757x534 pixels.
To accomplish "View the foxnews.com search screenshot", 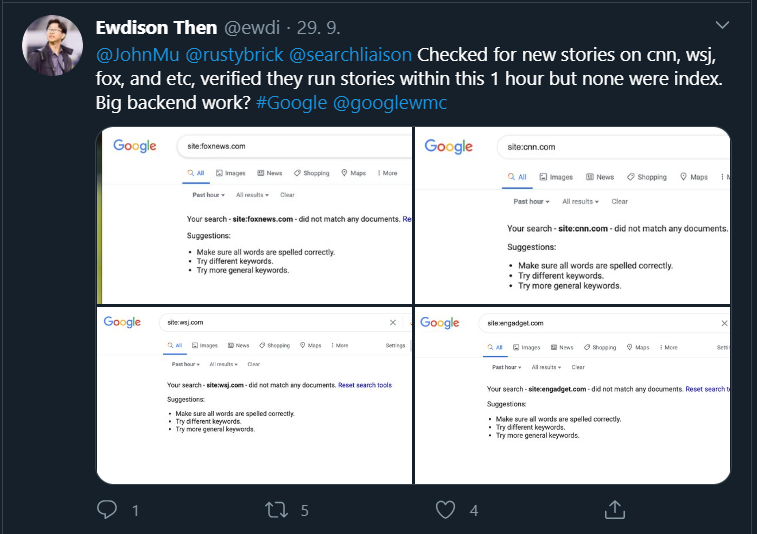I will click(x=254, y=215).
